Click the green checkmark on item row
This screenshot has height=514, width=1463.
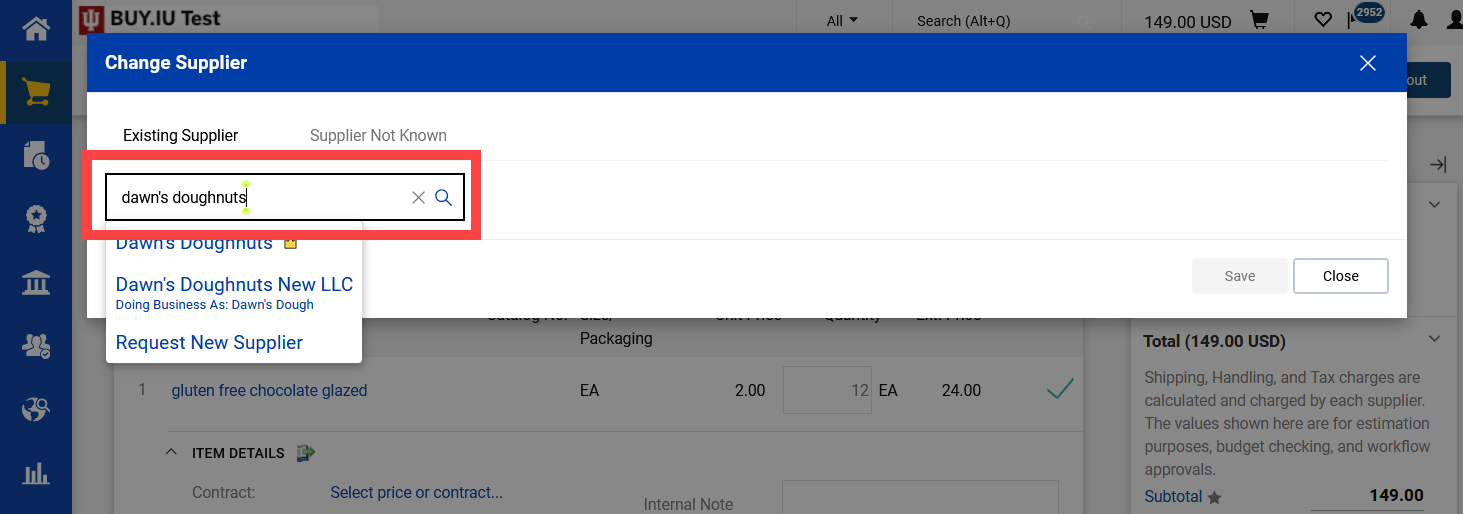(x=1060, y=389)
